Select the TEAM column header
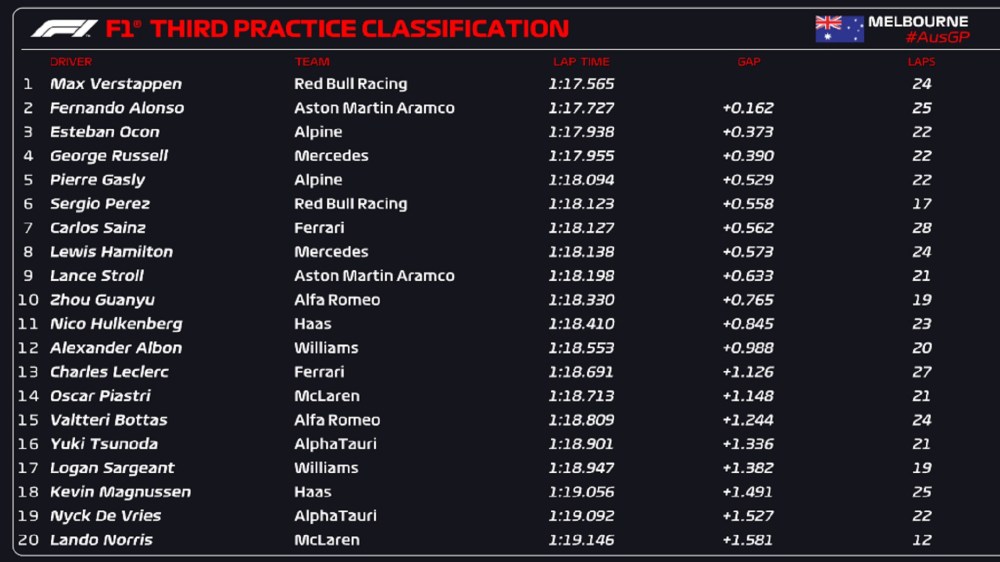The image size is (1000, 562). (312, 62)
